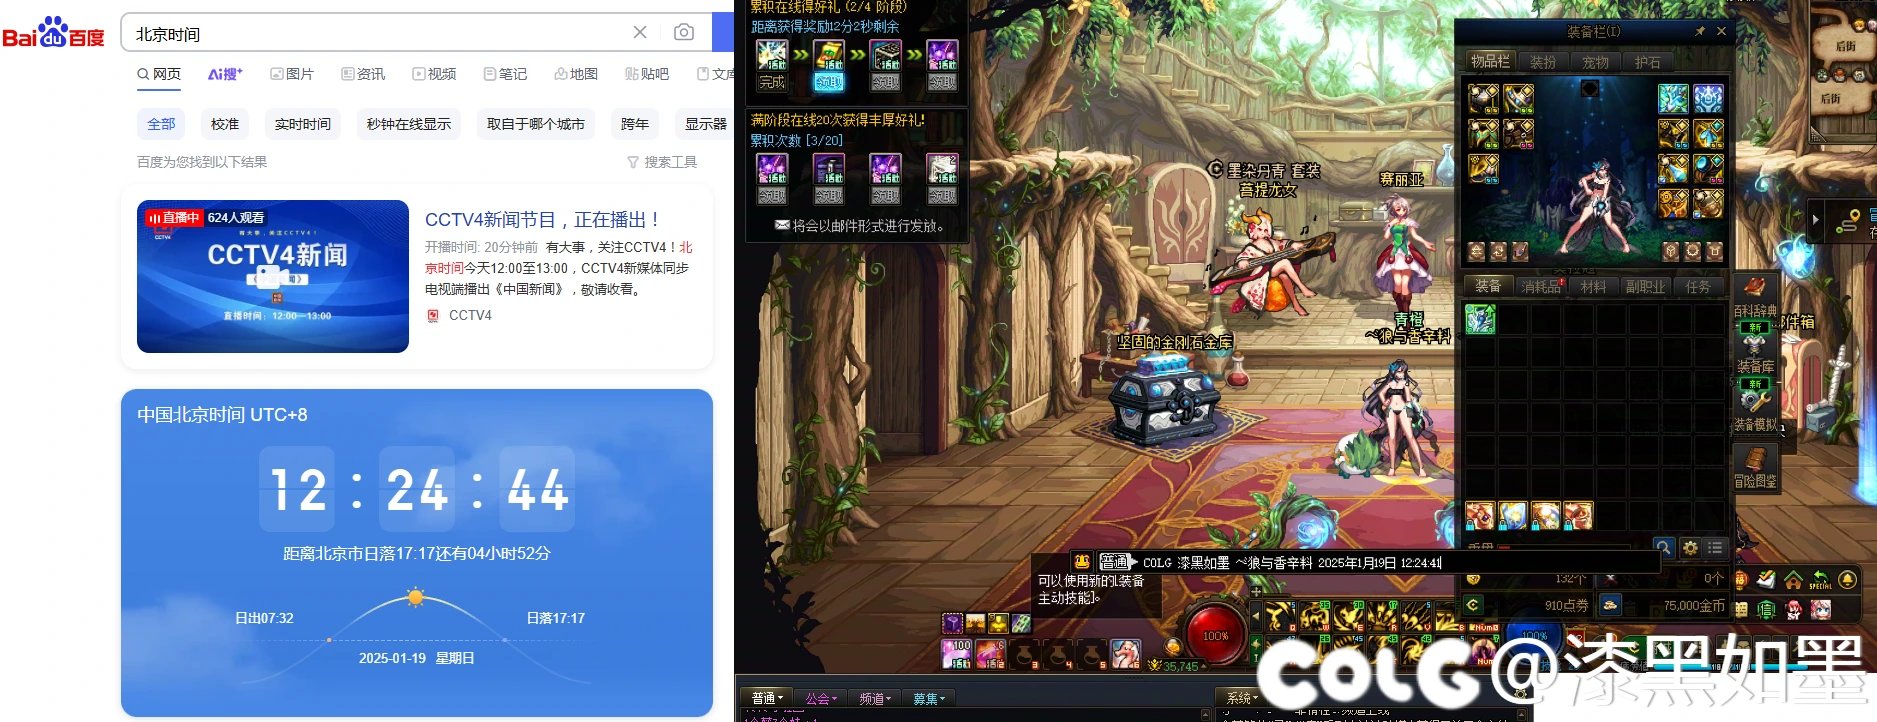Click the first locked item at inventory bottom row

tap(1480, 516)
